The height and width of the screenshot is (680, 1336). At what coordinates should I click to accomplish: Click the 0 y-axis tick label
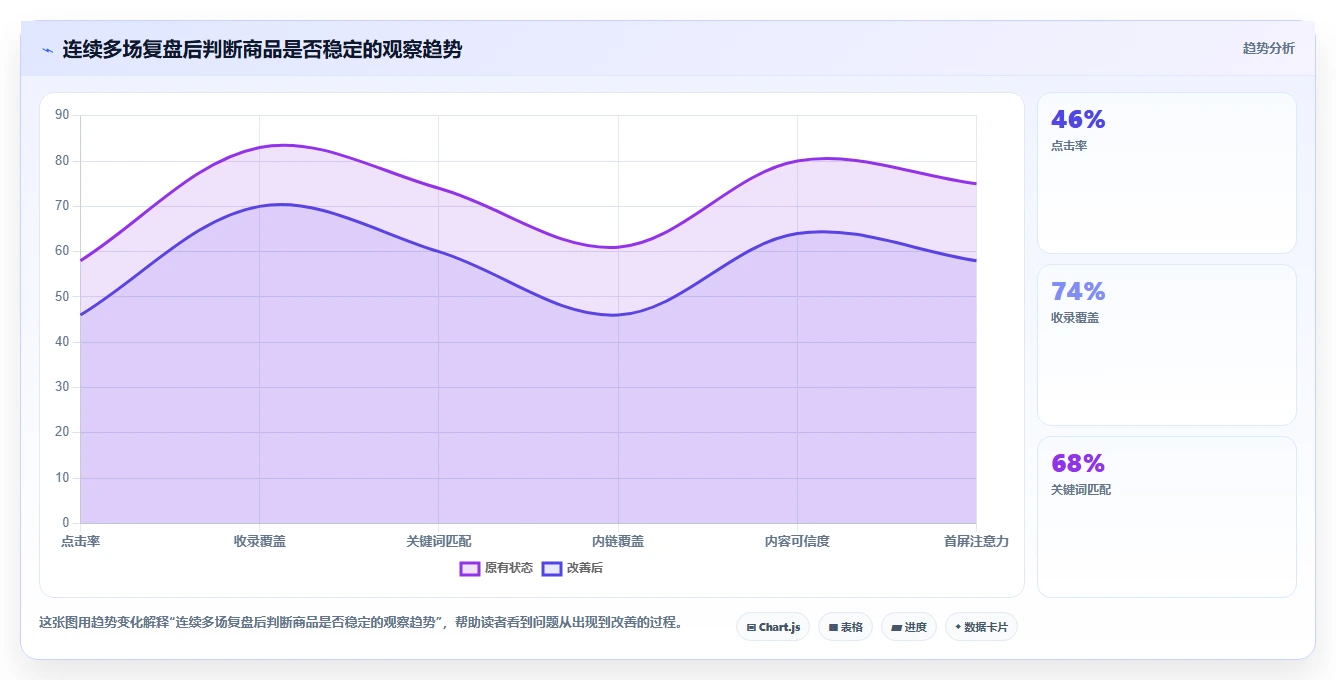tap(66, 522)
